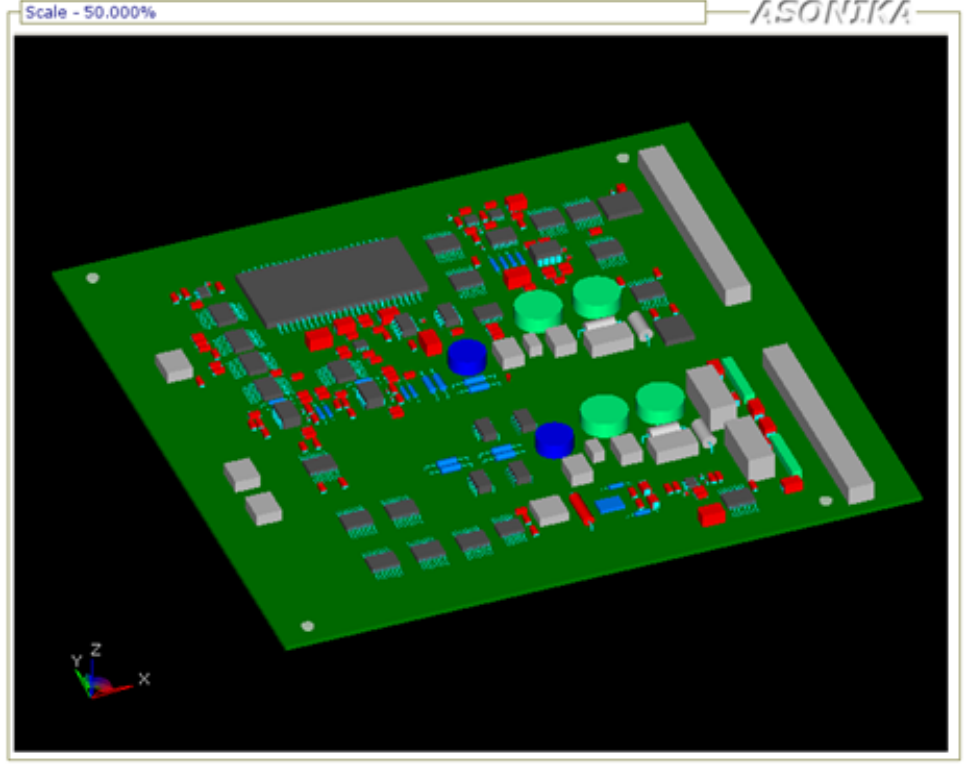The height and width of the screenshot is (767, 967).
Task: Pick the green cylinder nearest the lower connector
Action: click(x=660, y=402)
